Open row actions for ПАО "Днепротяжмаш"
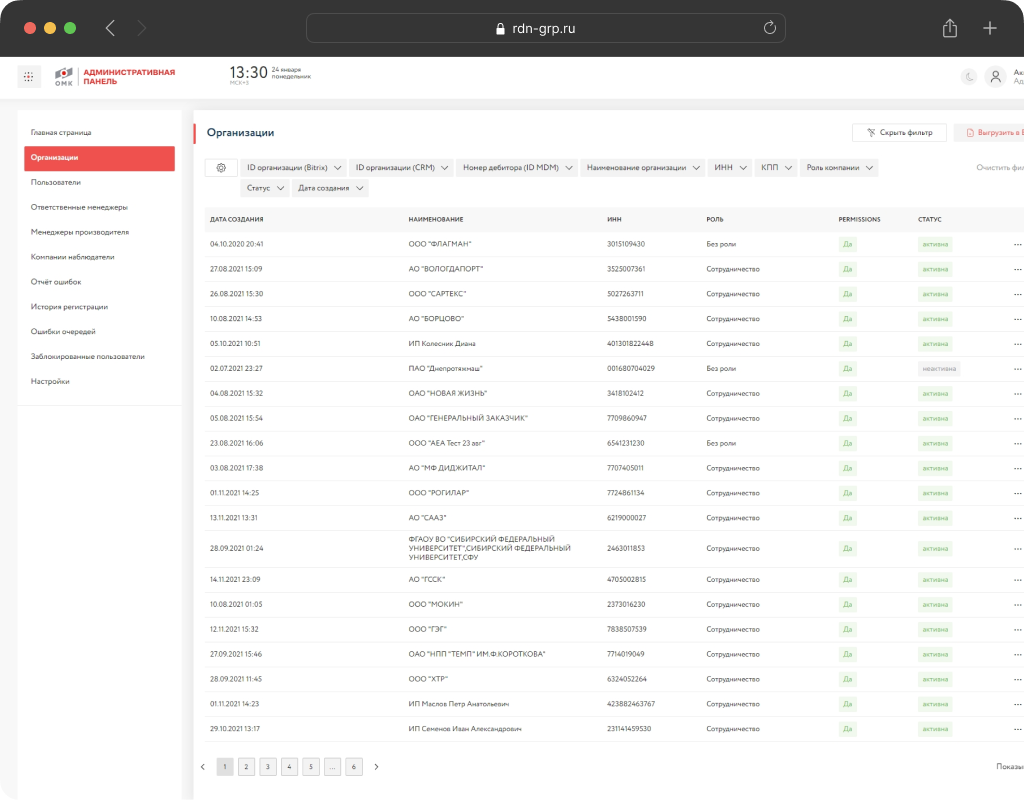Image resolution: width=1024 pixels, height=800 pixels. pos(1017,369)
